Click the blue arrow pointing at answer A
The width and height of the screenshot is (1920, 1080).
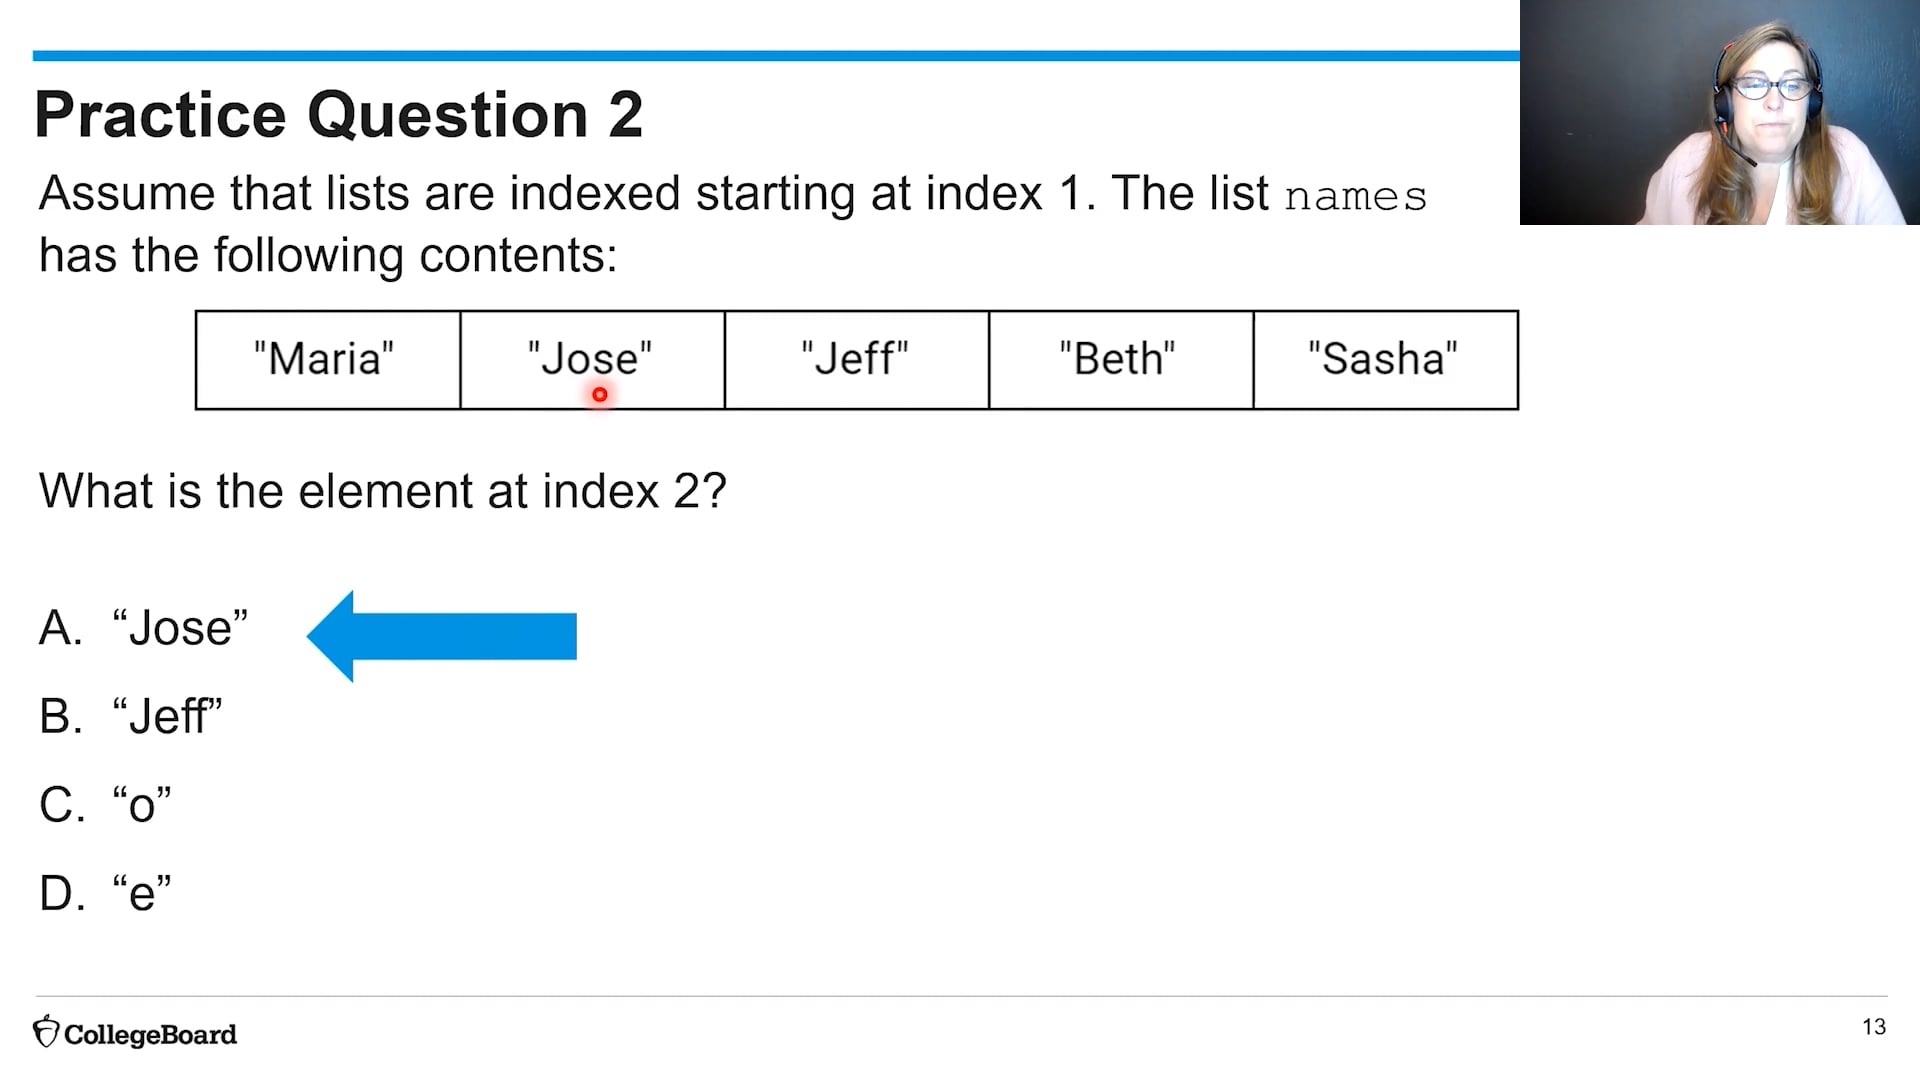tap(441, 636)
